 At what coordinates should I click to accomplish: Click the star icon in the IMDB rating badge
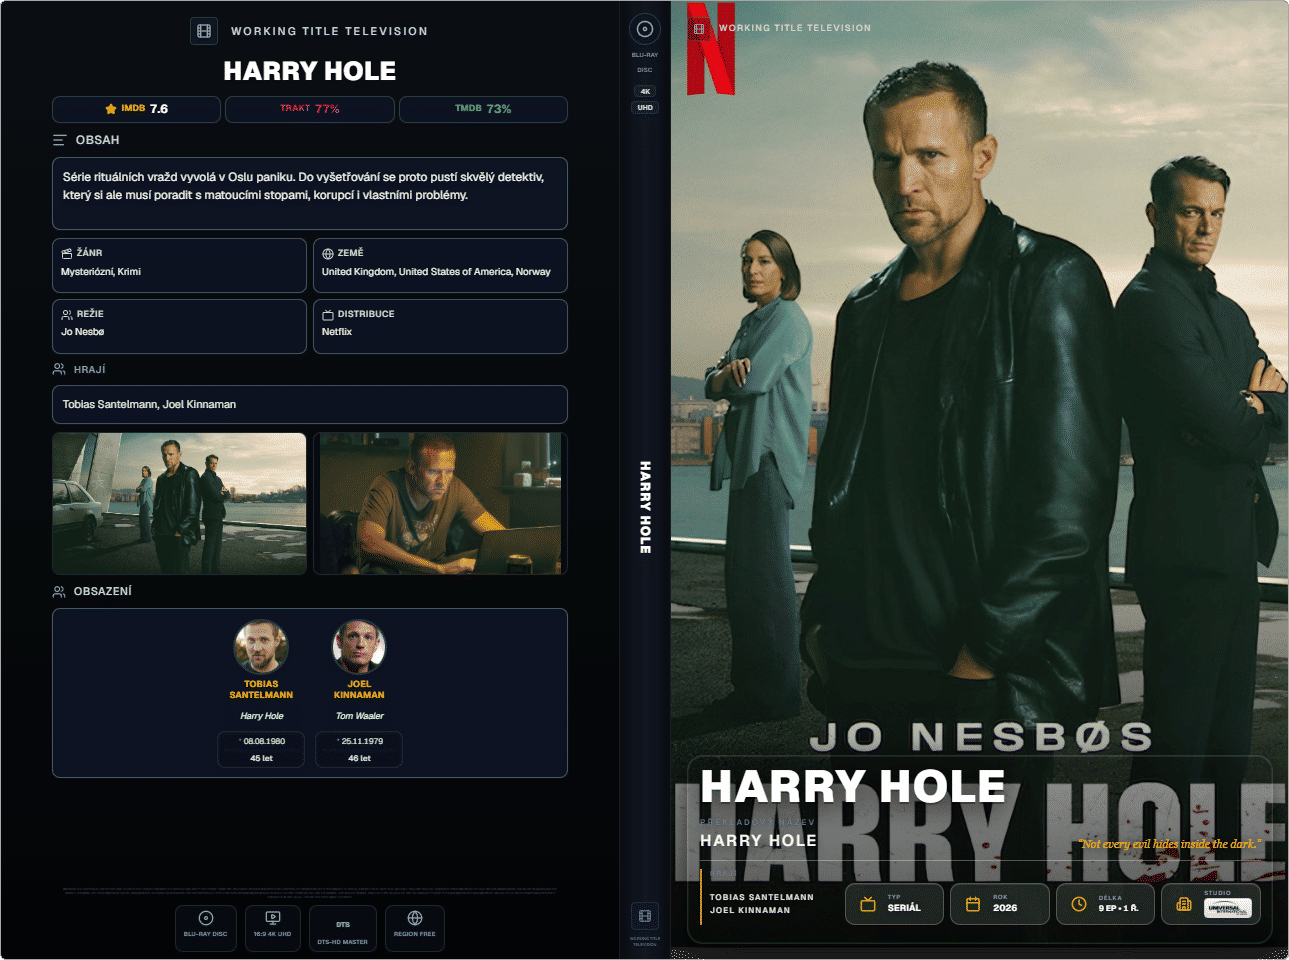[111, 109]
